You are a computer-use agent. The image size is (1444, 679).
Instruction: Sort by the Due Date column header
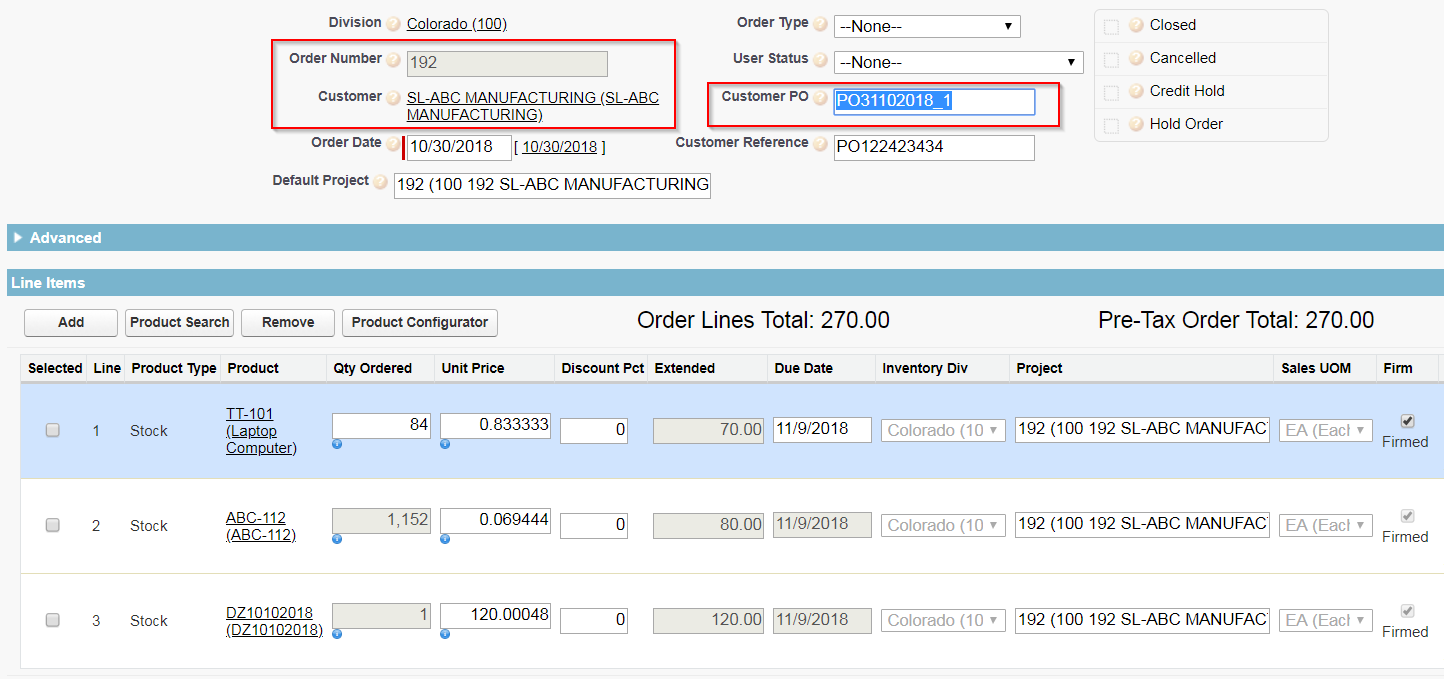[803, 368]
